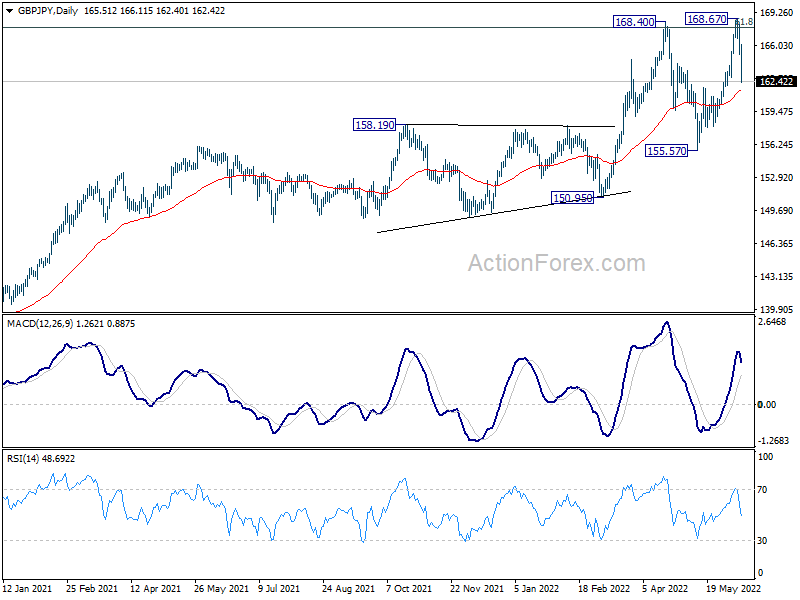The height and width of the screenshot is (600, 800).
Task: Click the 169.260 price axis label
Action: click(x=777, y=13)
